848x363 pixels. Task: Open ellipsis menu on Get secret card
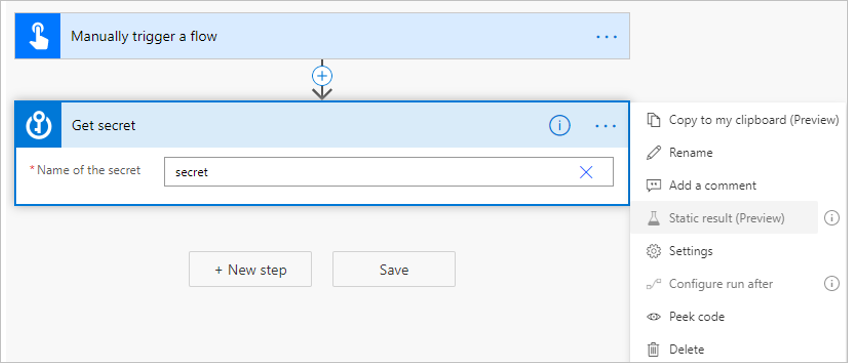pos(606,126)
